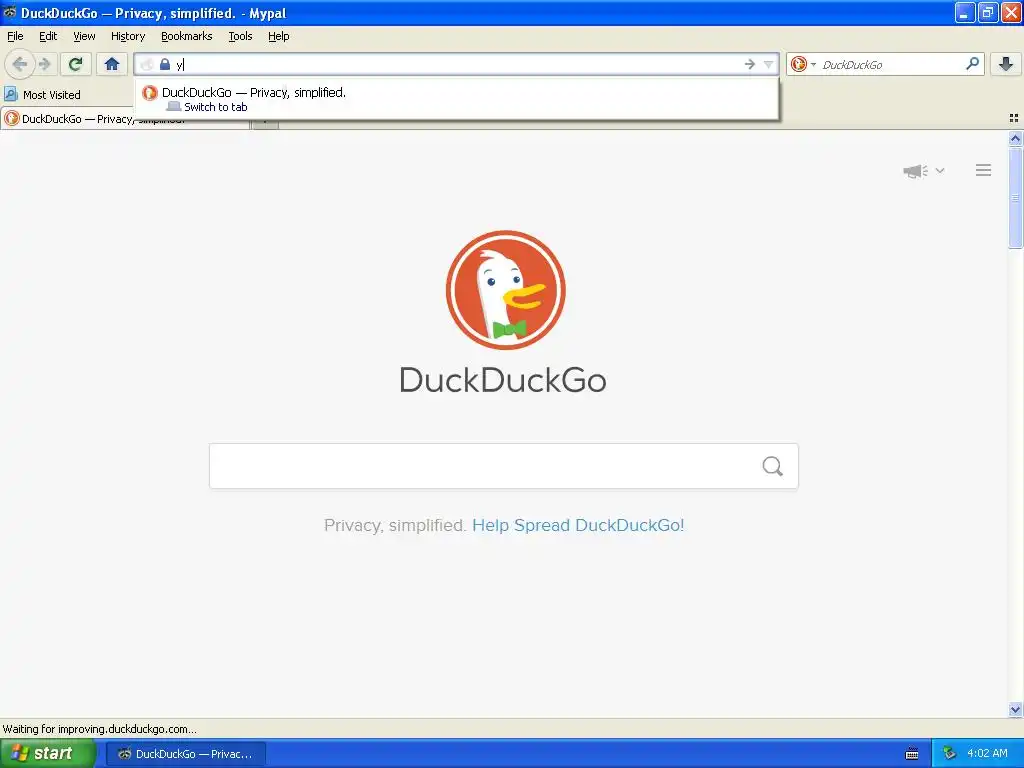Go to the Home page

112,64
